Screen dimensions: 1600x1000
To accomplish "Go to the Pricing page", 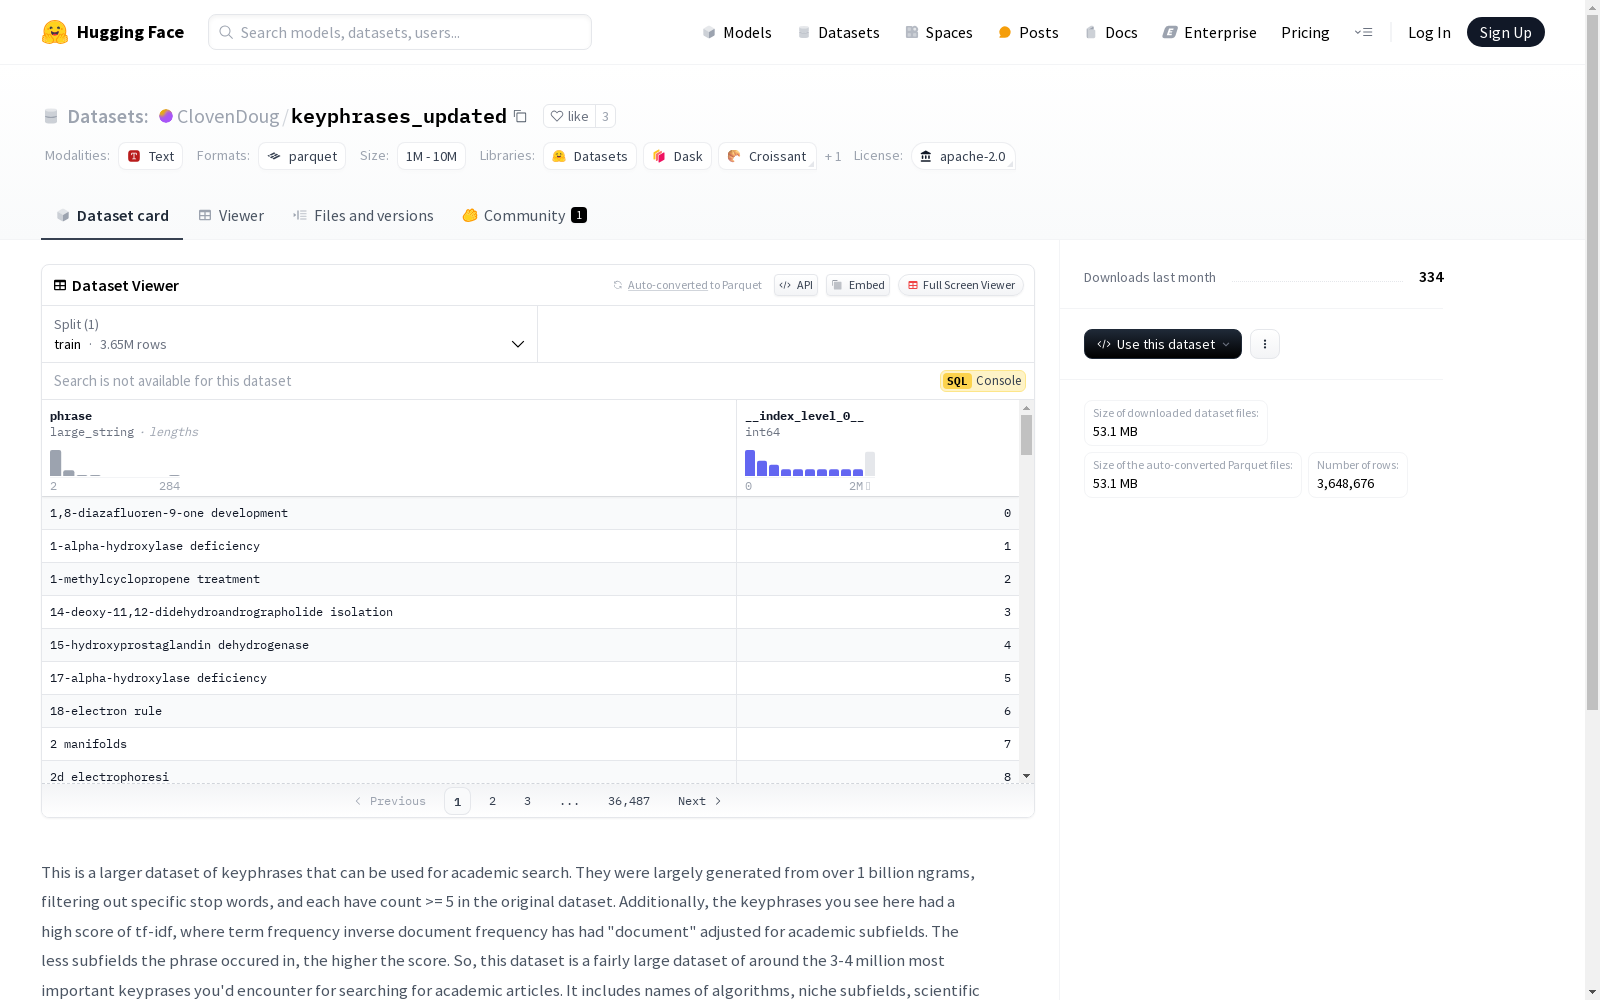I will 1305,32.
